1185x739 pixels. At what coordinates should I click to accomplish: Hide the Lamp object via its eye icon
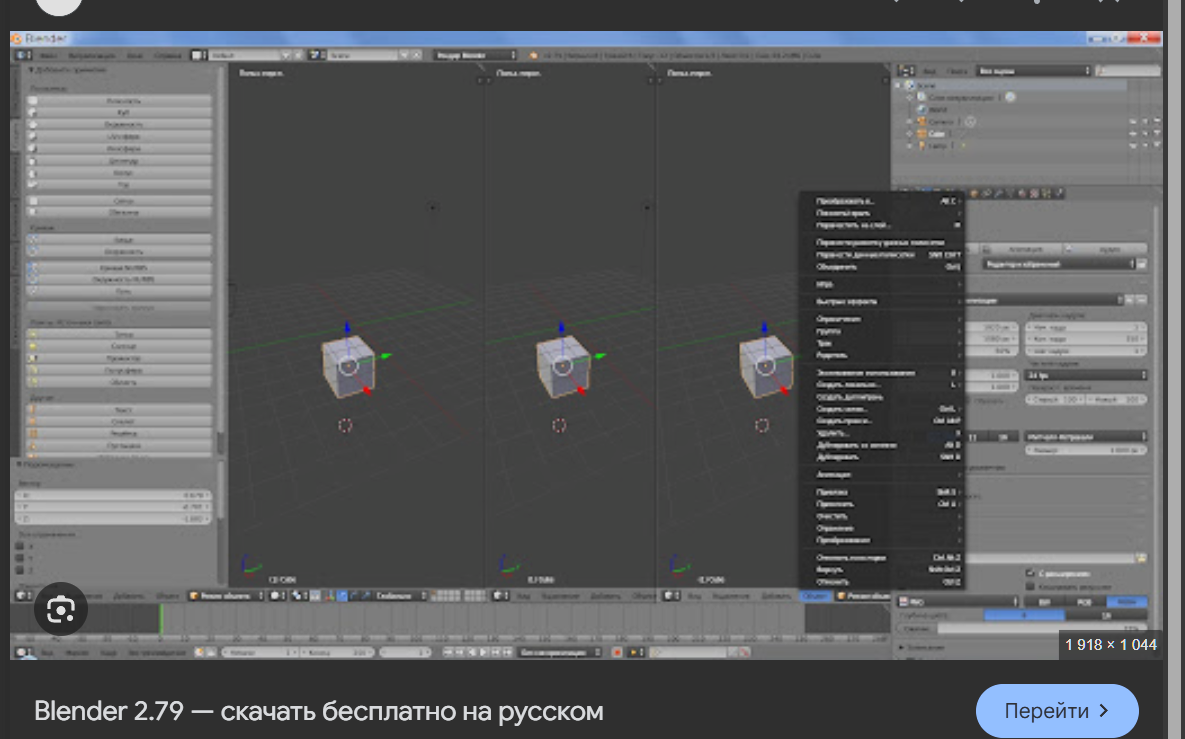point(1133,146)
